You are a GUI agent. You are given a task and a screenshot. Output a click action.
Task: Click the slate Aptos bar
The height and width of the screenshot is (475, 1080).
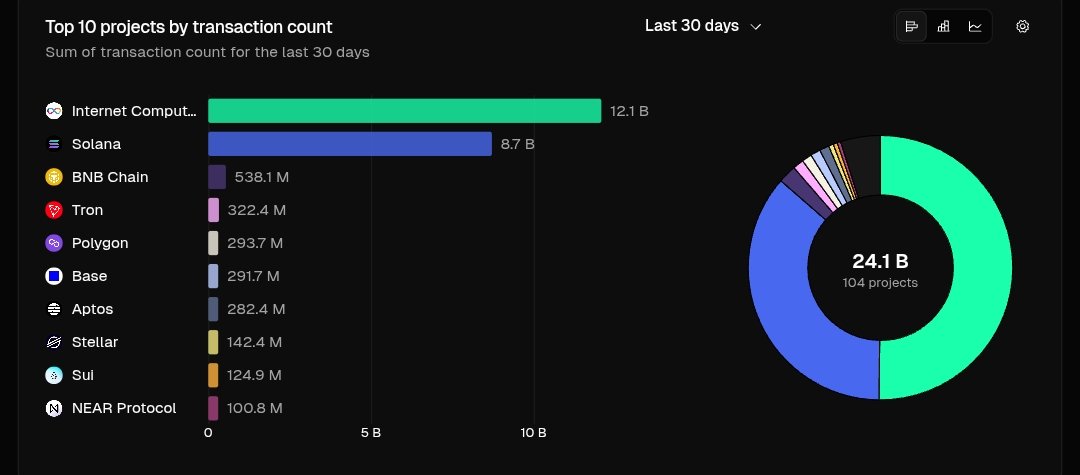pos(214,309)
